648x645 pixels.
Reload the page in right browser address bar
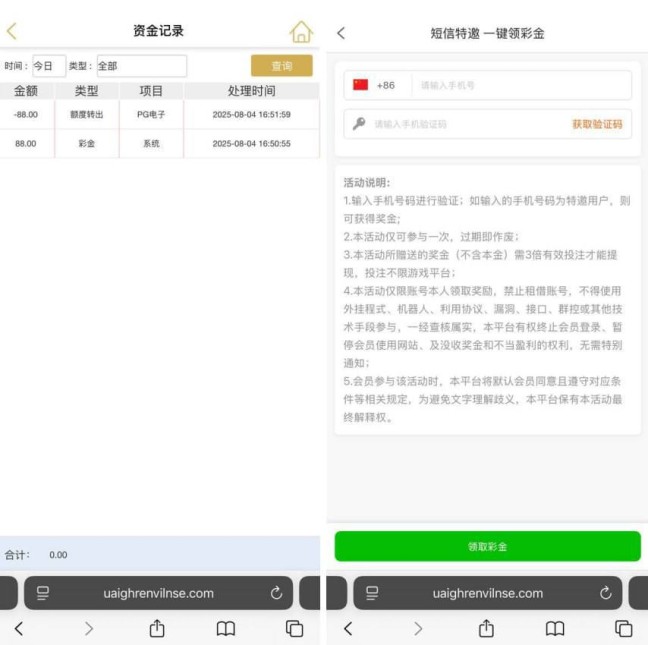coord(605,593)
